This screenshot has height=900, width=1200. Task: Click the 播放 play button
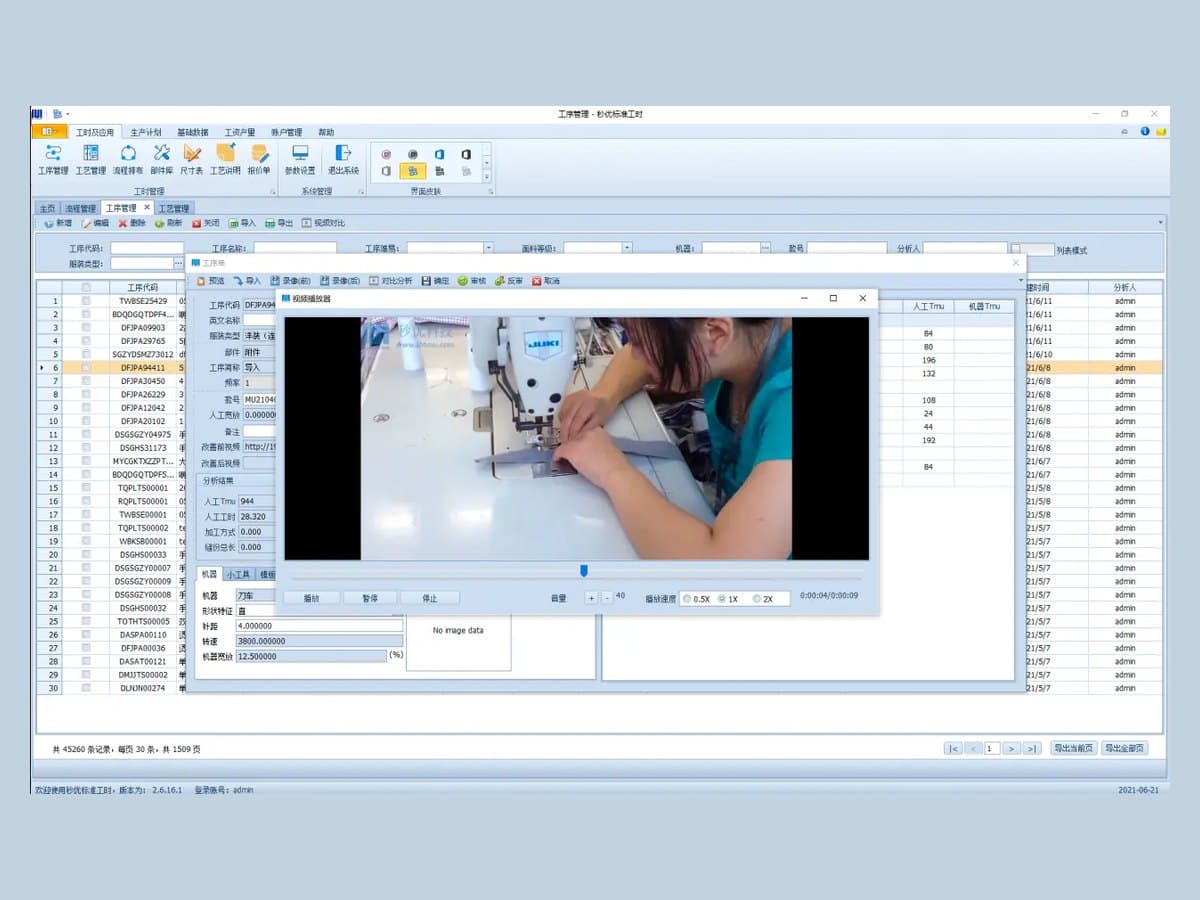311,598
